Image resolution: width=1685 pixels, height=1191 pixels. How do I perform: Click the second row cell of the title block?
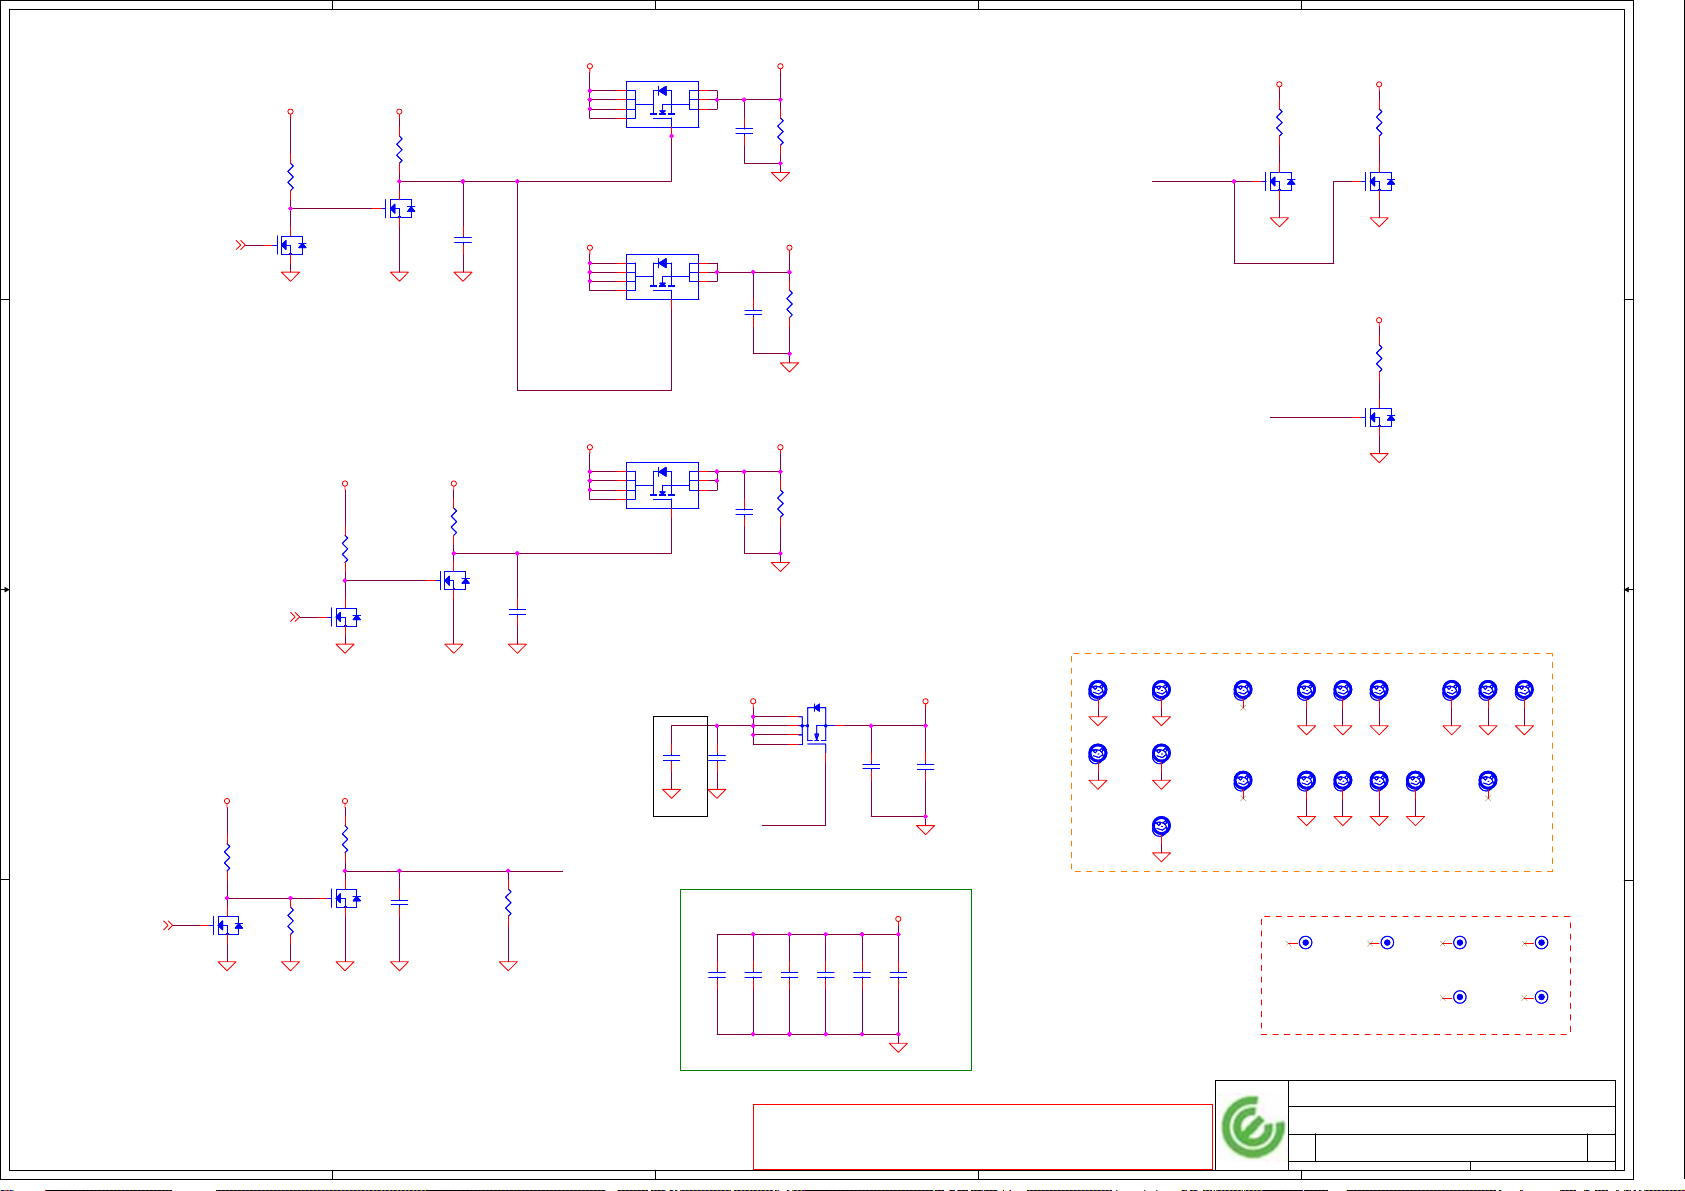1452,1120
